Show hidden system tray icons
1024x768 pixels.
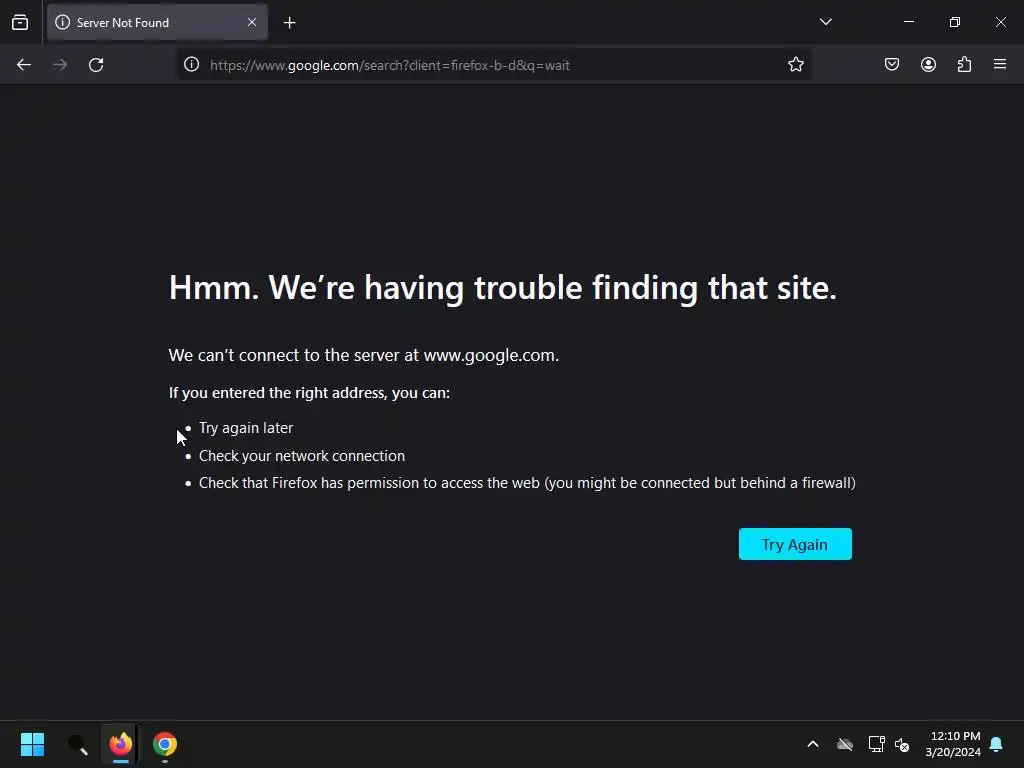813,744
